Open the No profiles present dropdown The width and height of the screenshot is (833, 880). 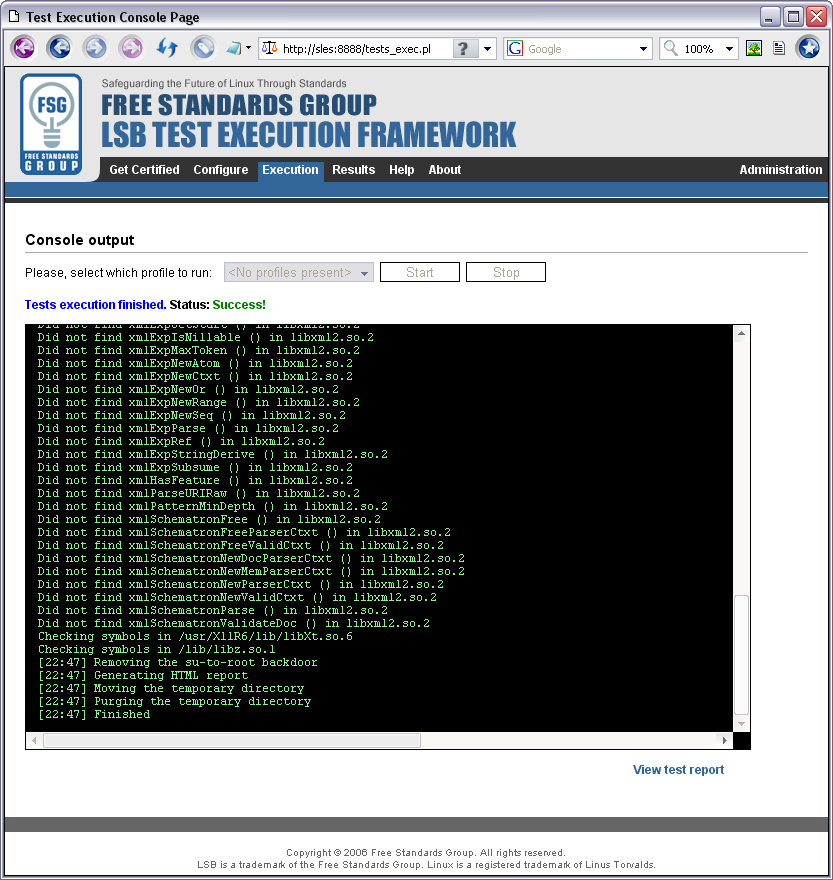299,272
